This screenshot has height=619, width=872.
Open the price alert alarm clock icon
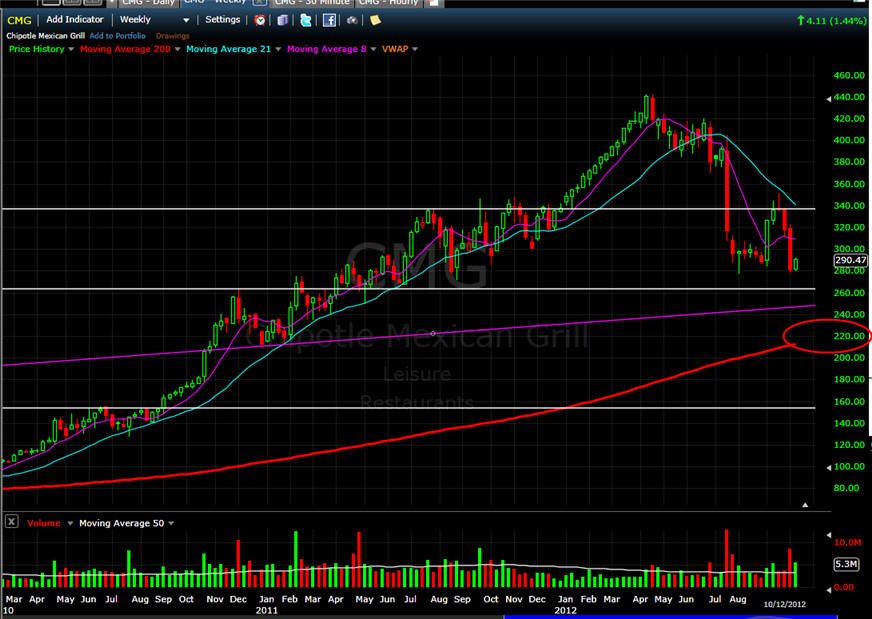click(x=260, y=21)
